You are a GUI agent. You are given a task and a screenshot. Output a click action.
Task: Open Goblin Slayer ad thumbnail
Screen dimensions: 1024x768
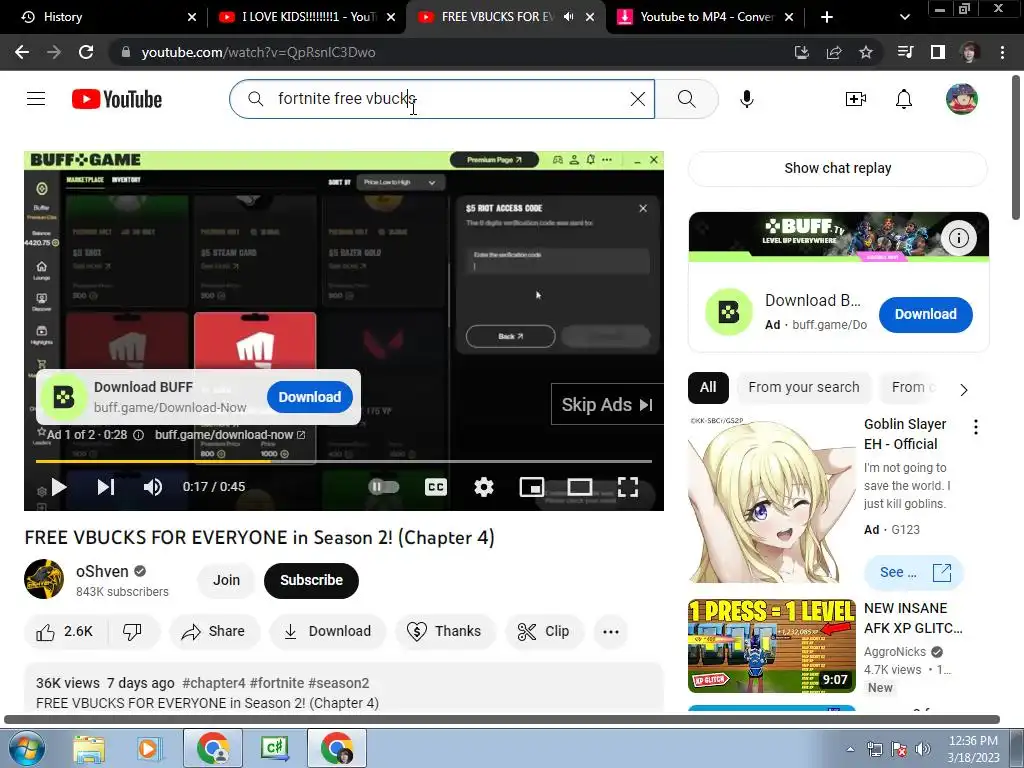(772, 499)
